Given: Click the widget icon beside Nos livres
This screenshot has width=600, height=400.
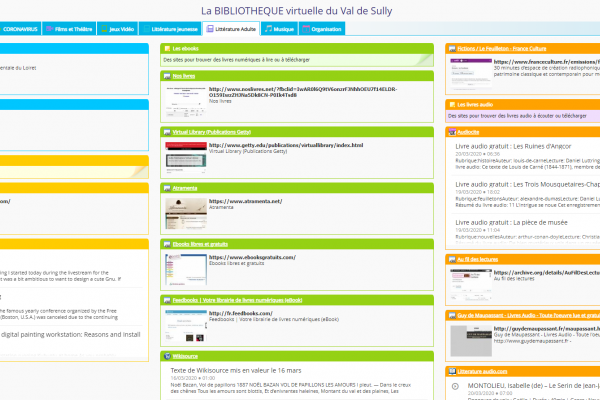Looking at the screenshot, I should click(167, 76).
